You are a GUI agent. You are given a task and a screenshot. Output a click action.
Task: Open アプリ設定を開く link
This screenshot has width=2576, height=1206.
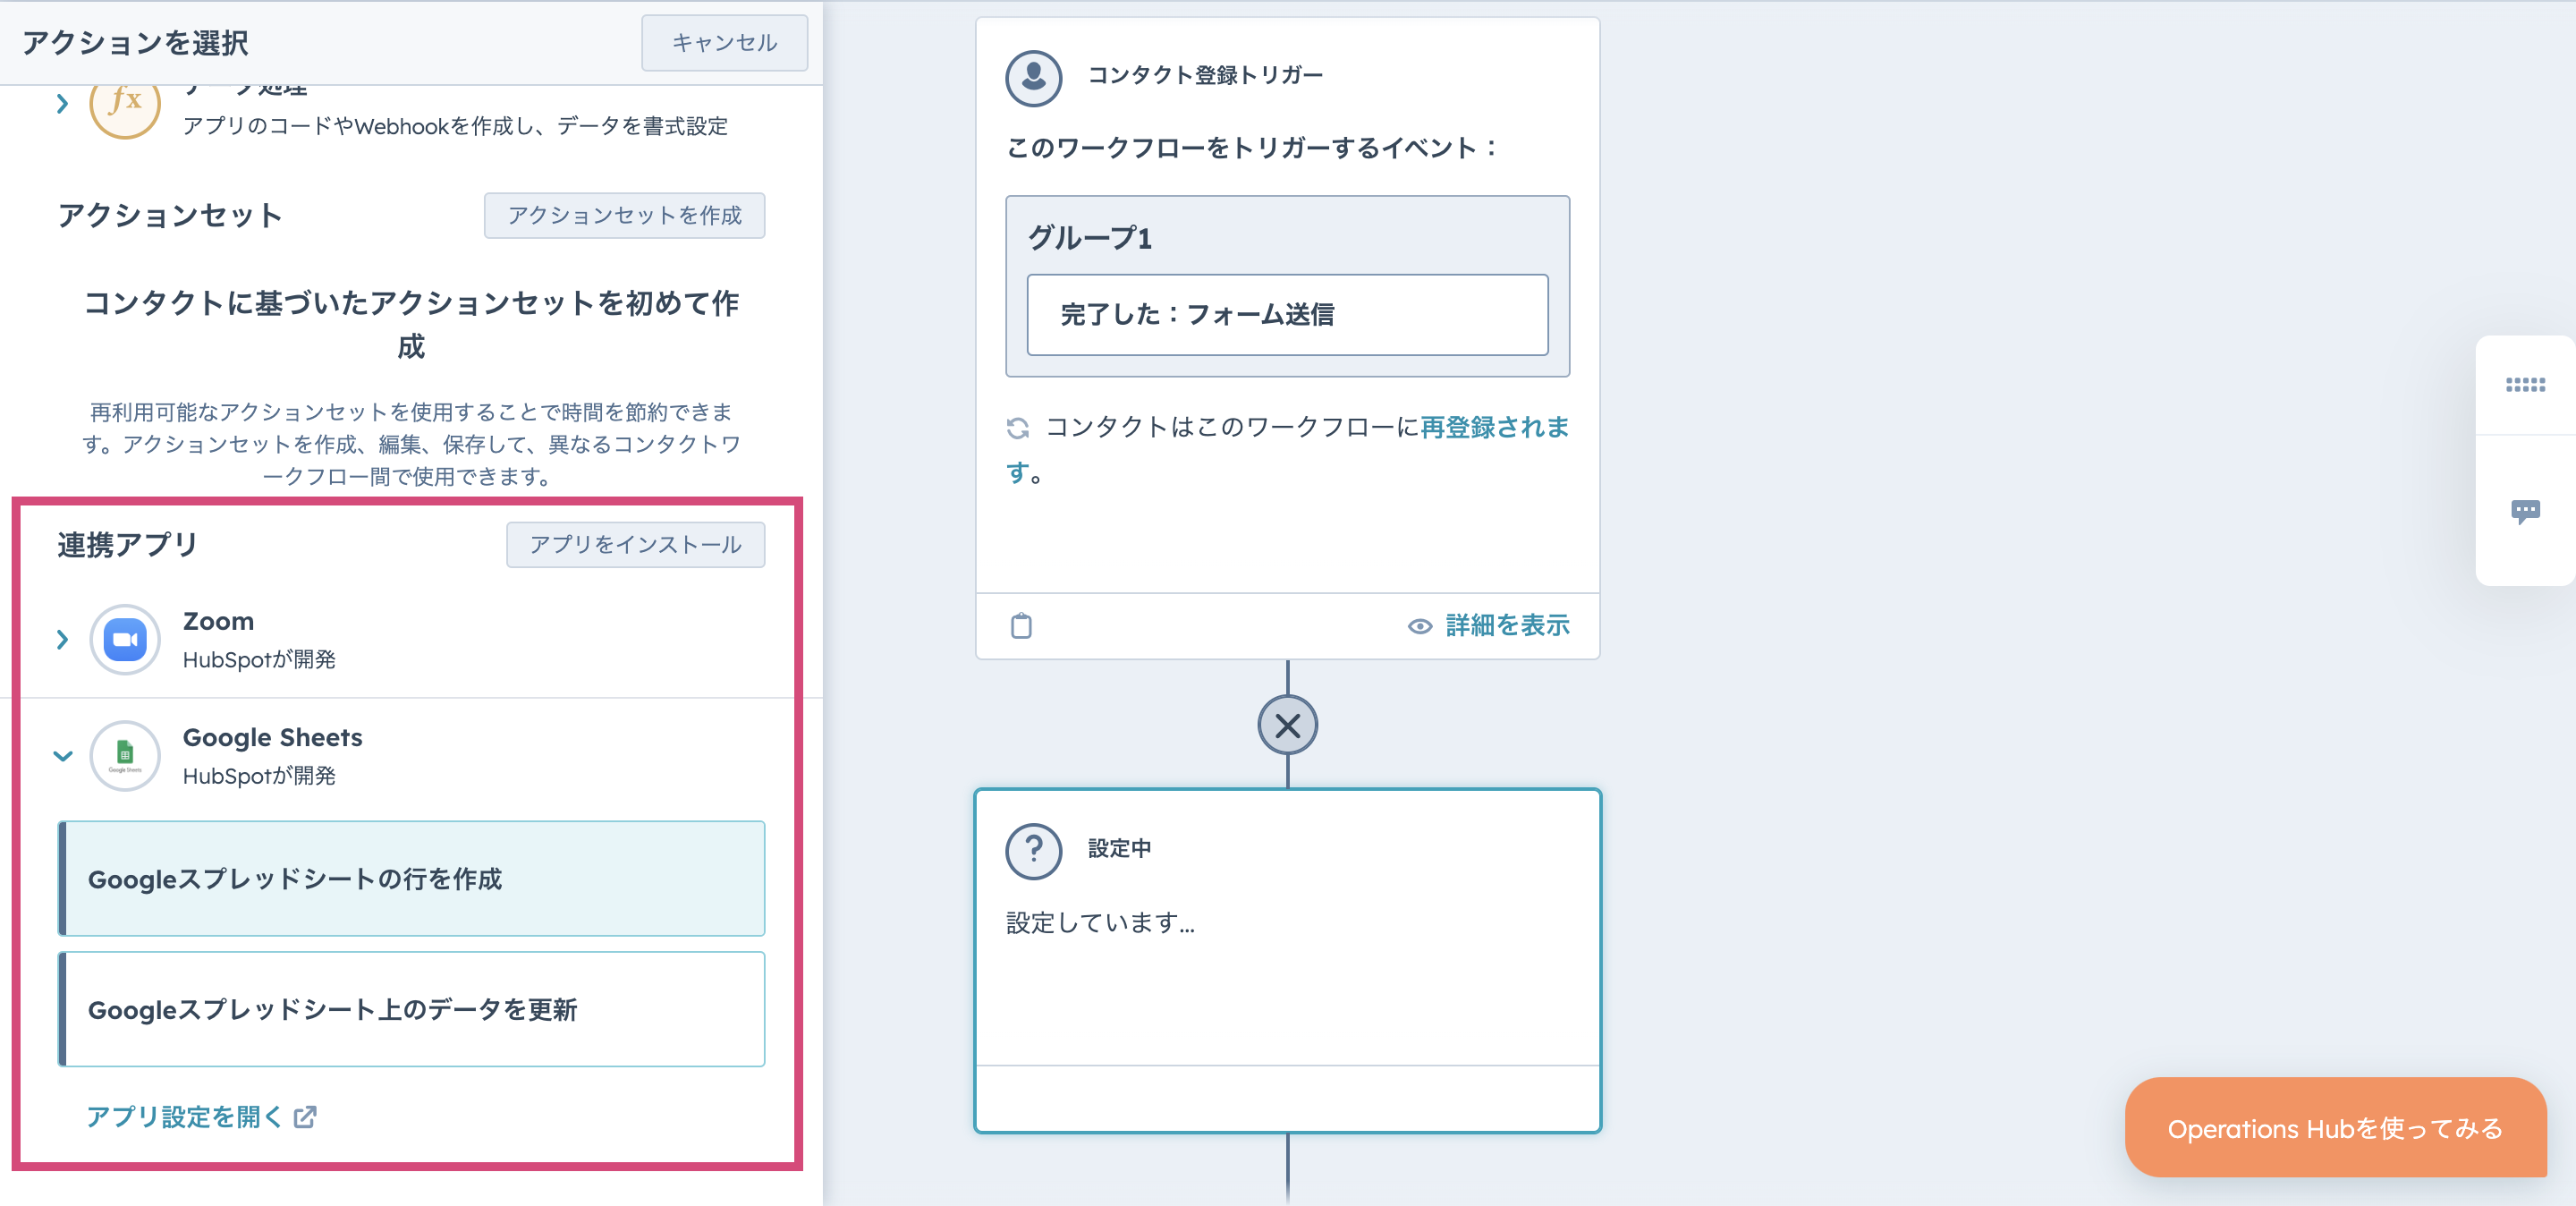click(x=184, y=1116)
